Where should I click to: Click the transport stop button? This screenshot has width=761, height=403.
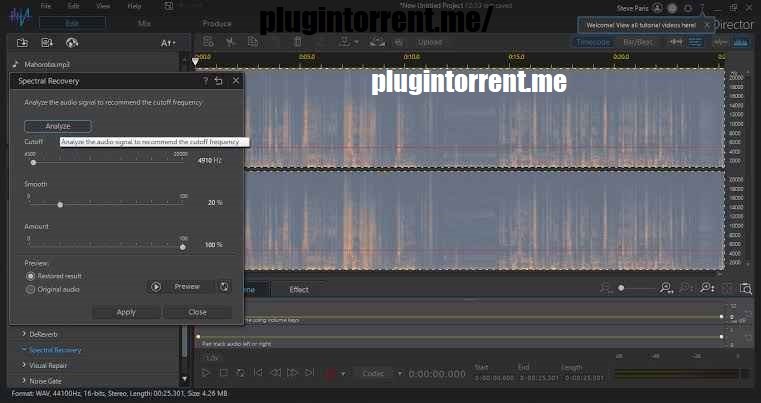(224, 373)
